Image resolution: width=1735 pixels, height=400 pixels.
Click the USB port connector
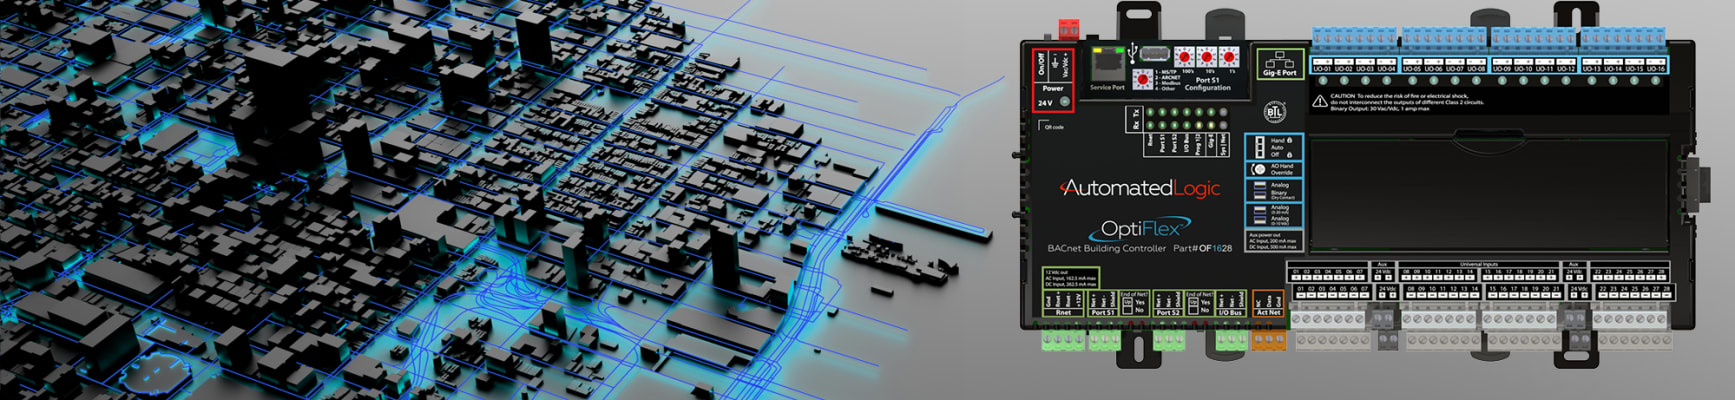1155,54
